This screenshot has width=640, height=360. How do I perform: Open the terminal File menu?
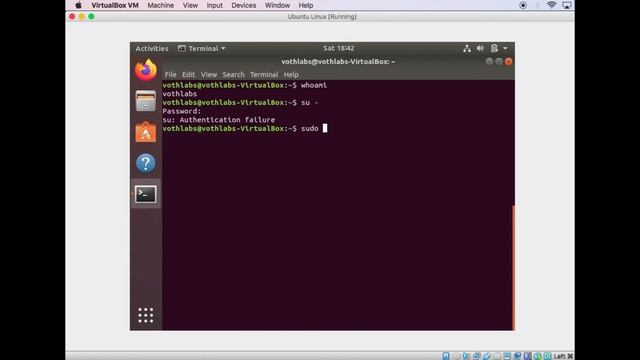171,75
